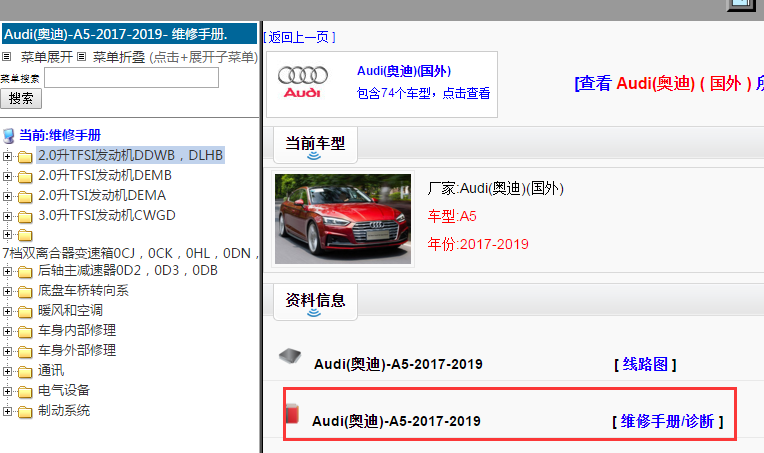The height and width of the screenshot is (453, 764).
Task: Click folder icon of 后轴主减速器0D2
Action: [25, 272]
